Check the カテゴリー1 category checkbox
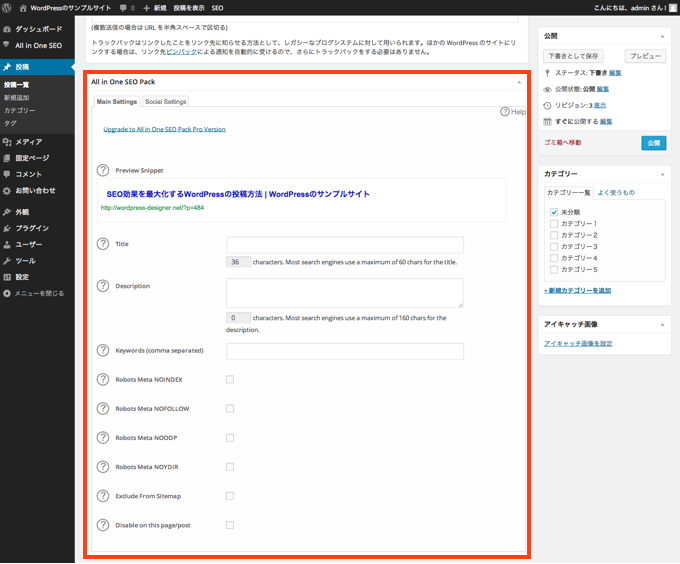The image size is (680, 564). (x=554, y=224)
